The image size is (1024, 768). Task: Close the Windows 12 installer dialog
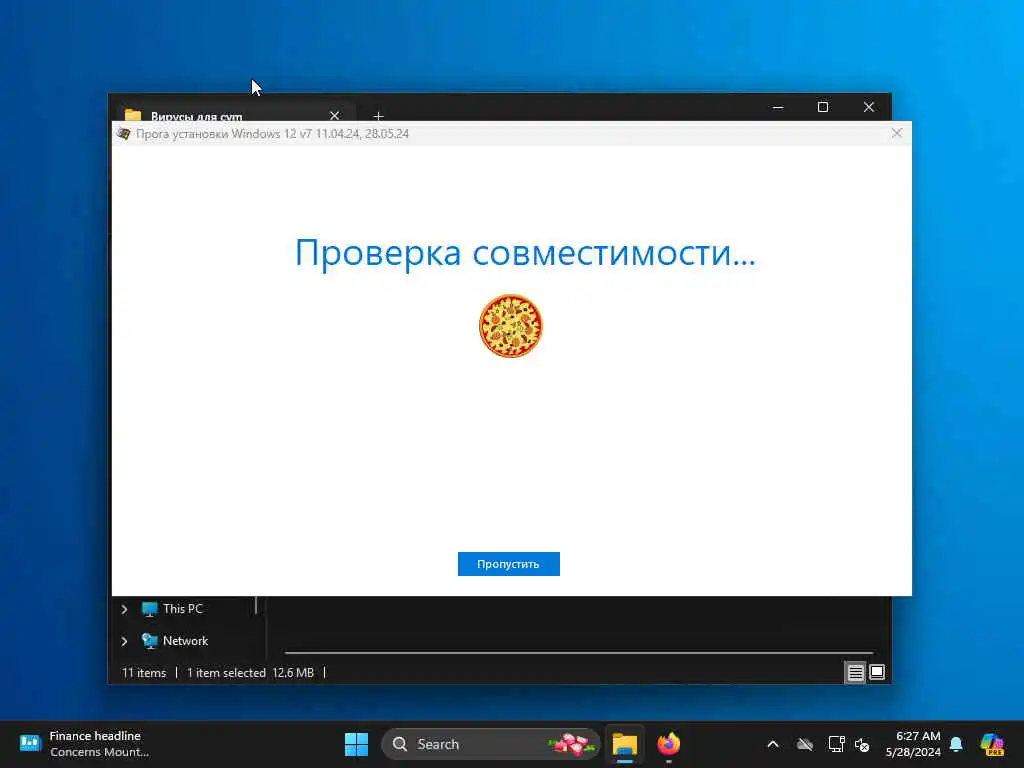897,133
